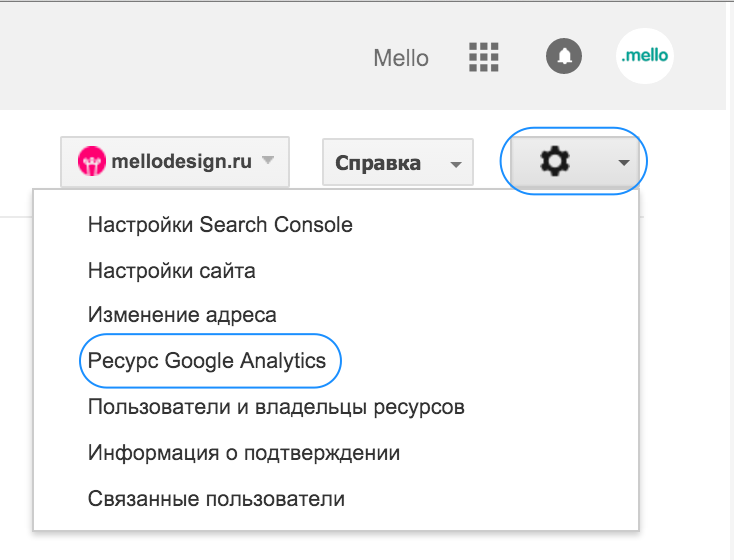Click the mellodesign.ru site name label
Image resolution: width=734 pixels, height=560 pixels.
(x=181, y=161)
